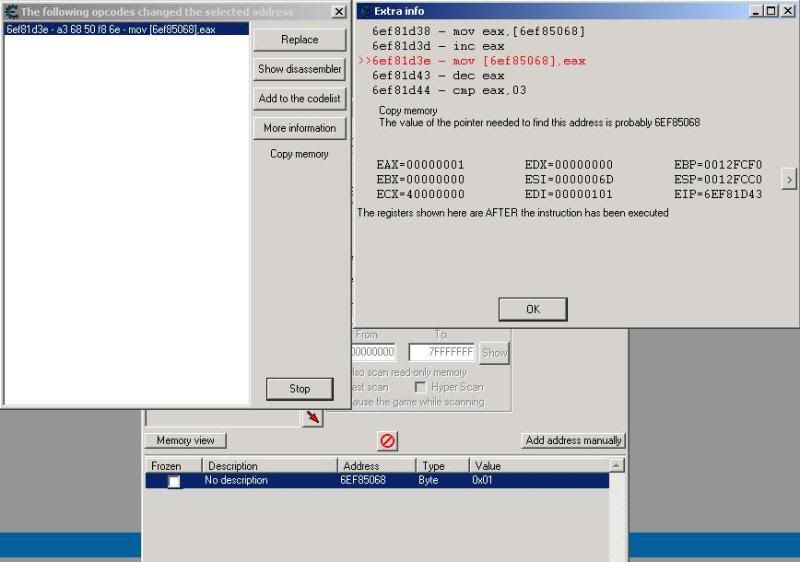Click the red circle-slash delete icon
Viewport: 800px width, 562px height.
(387, 440)
